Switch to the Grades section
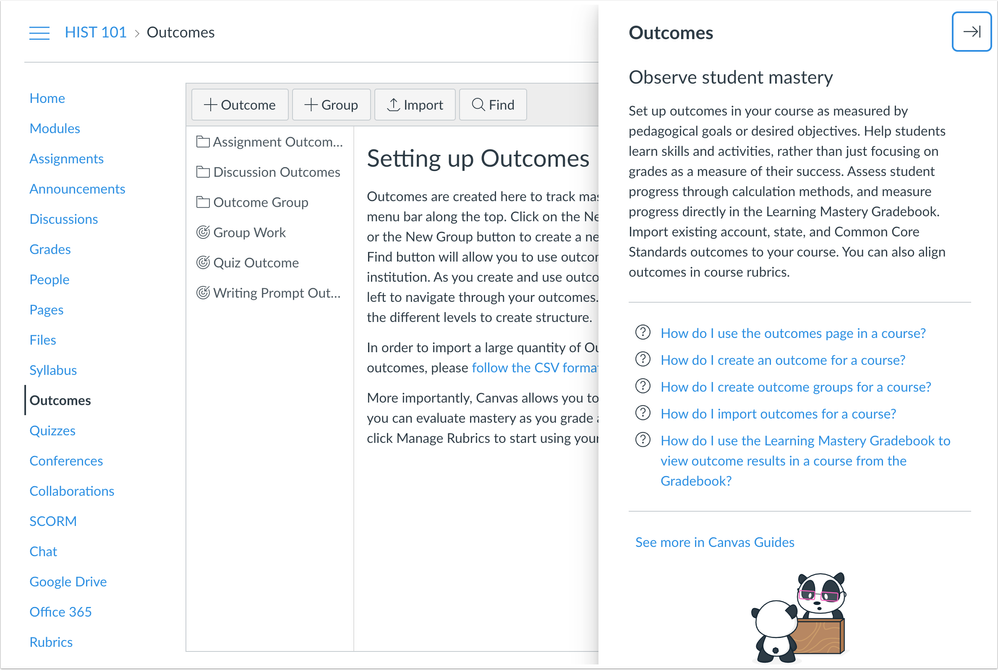Screen dimensions: 998x670 [x=50, y=249]
